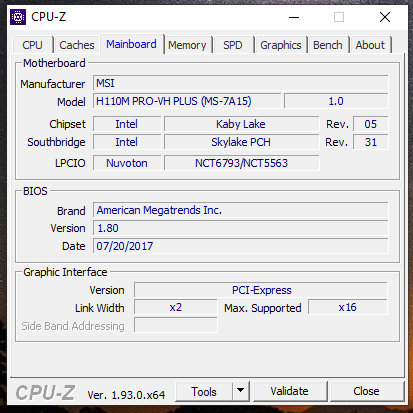Click the CPU-Z app icon in title bar
This screenshot has width=413, height=413.
point(18,17)
